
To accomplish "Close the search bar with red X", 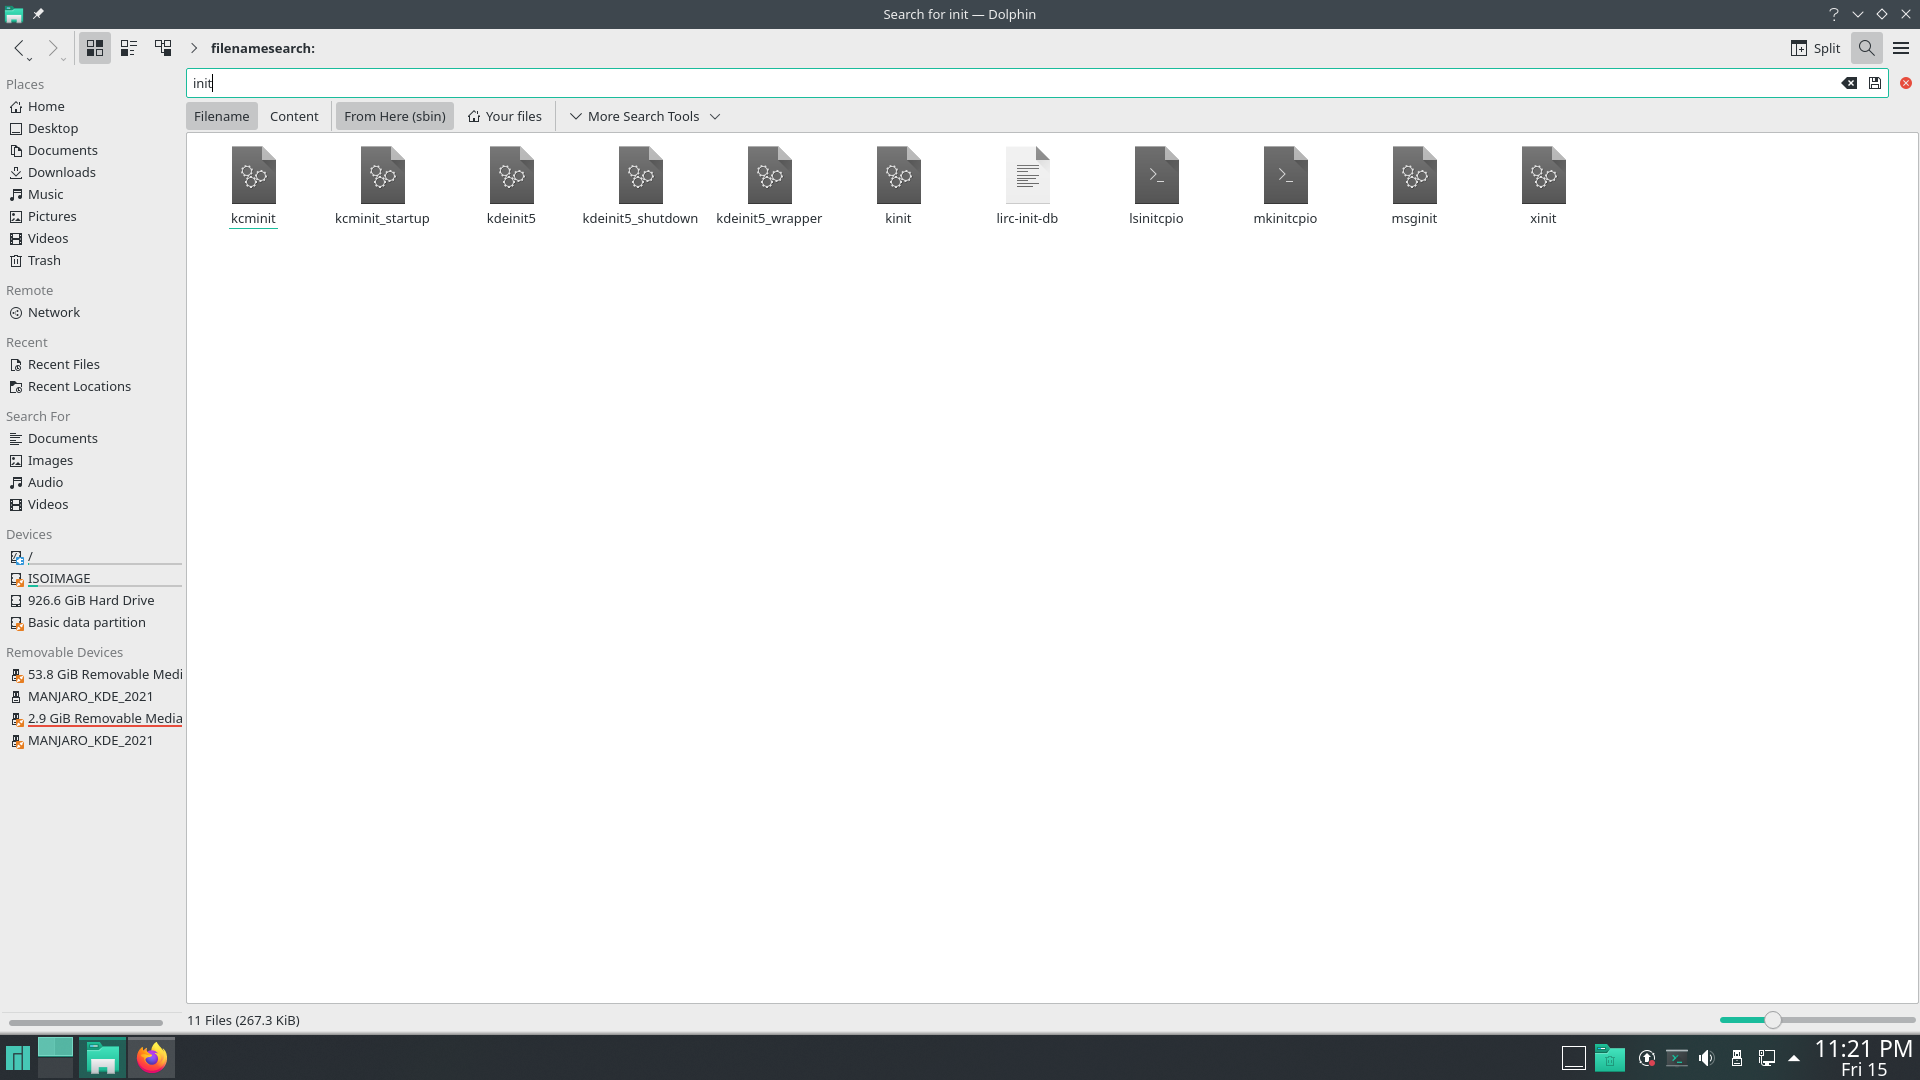I will pyautogui.click(x=1906, y=83).
